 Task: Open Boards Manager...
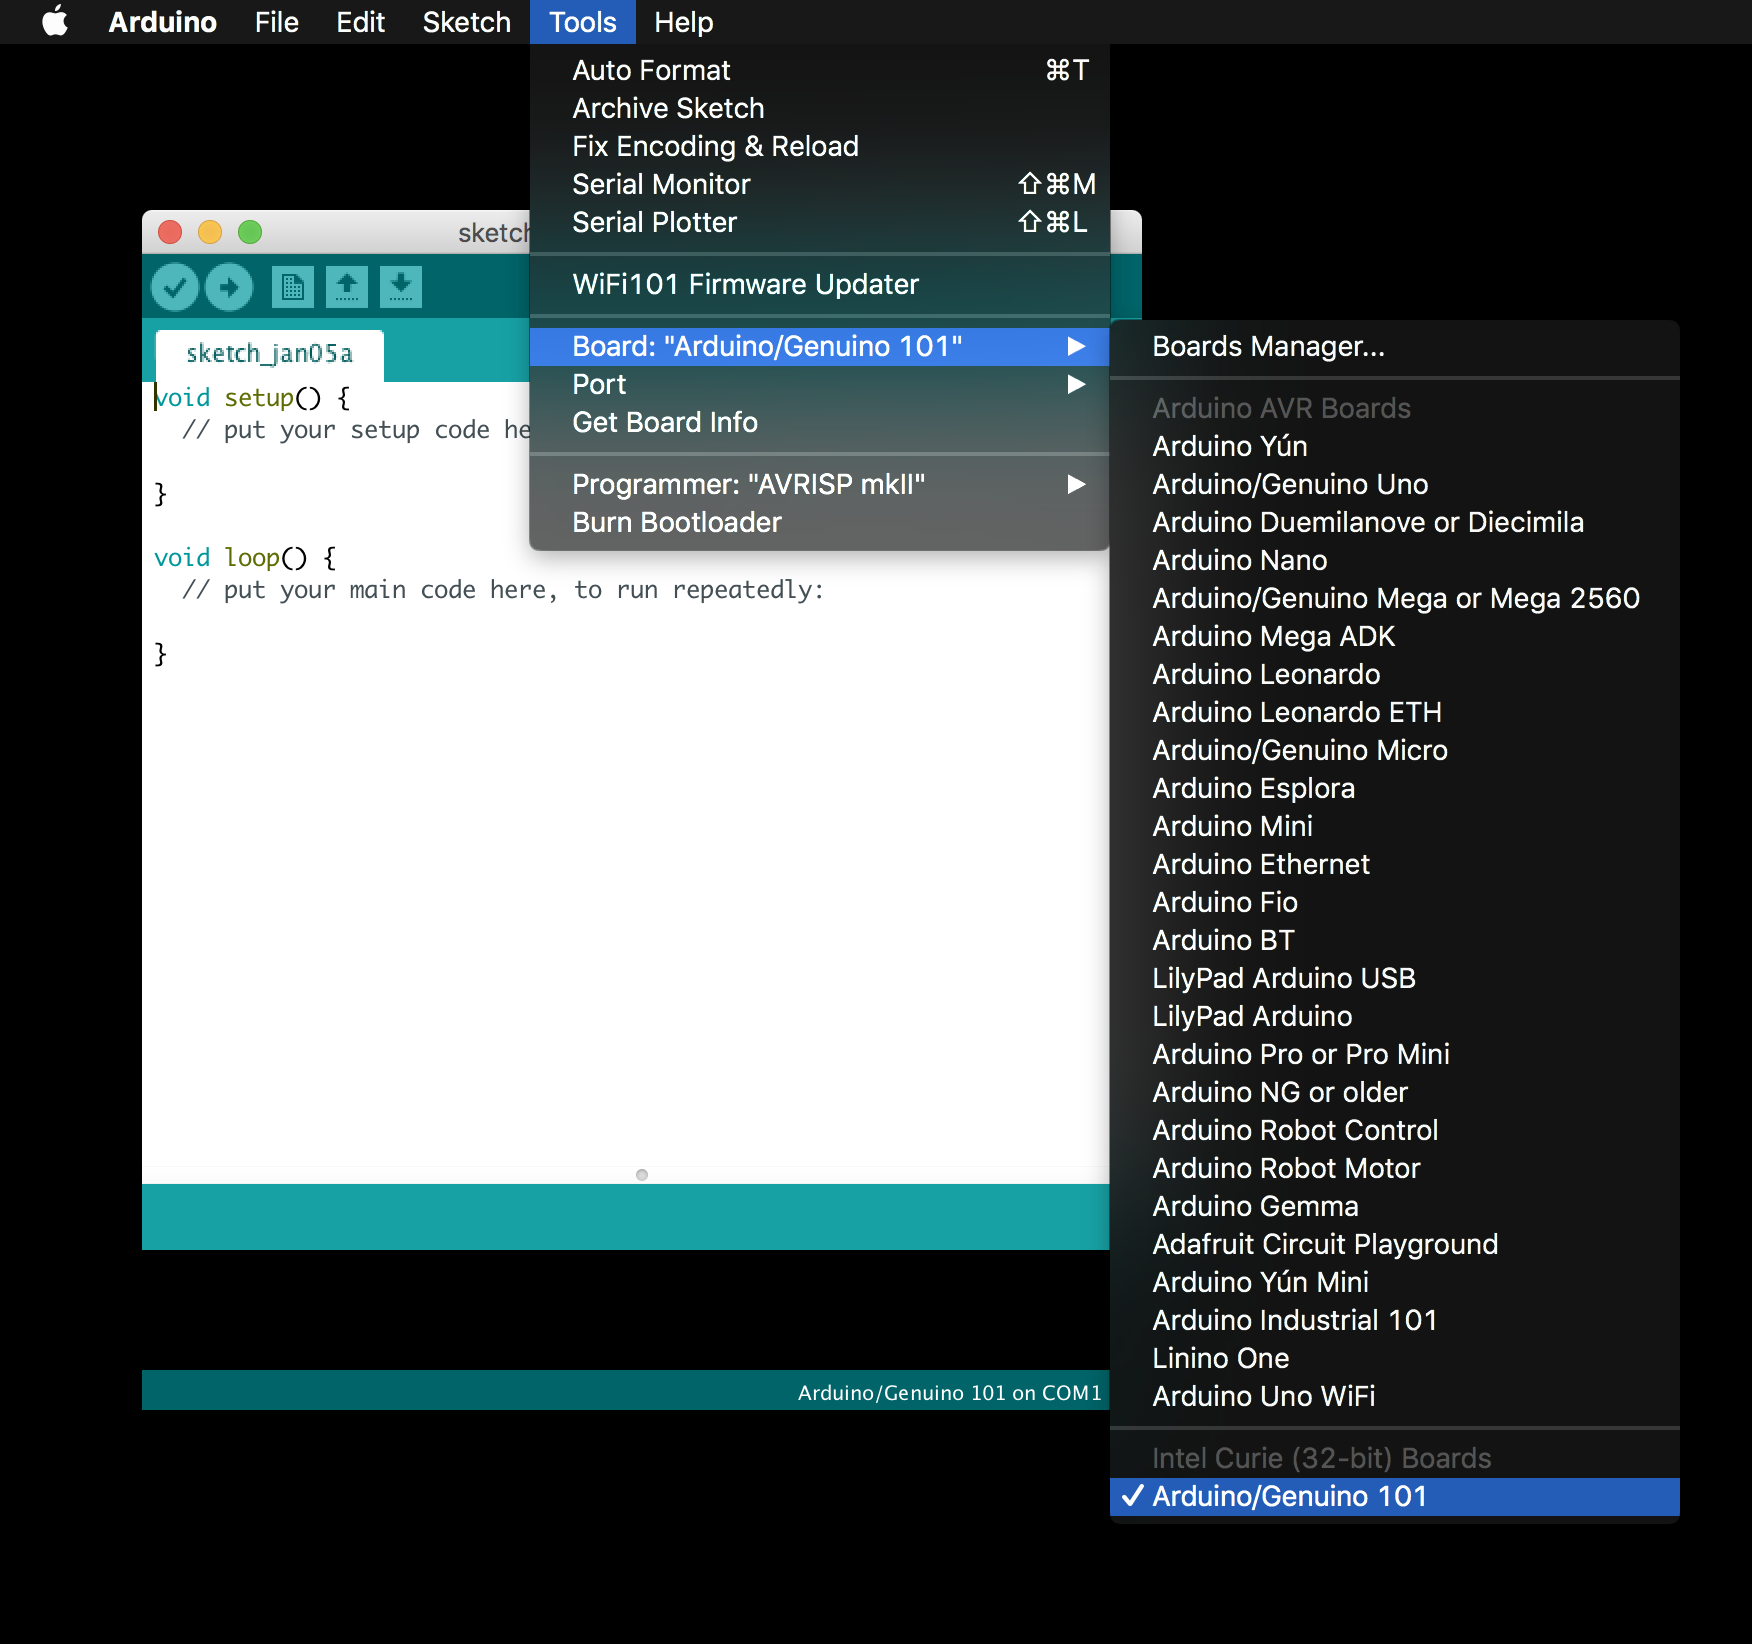point(1395,347)
